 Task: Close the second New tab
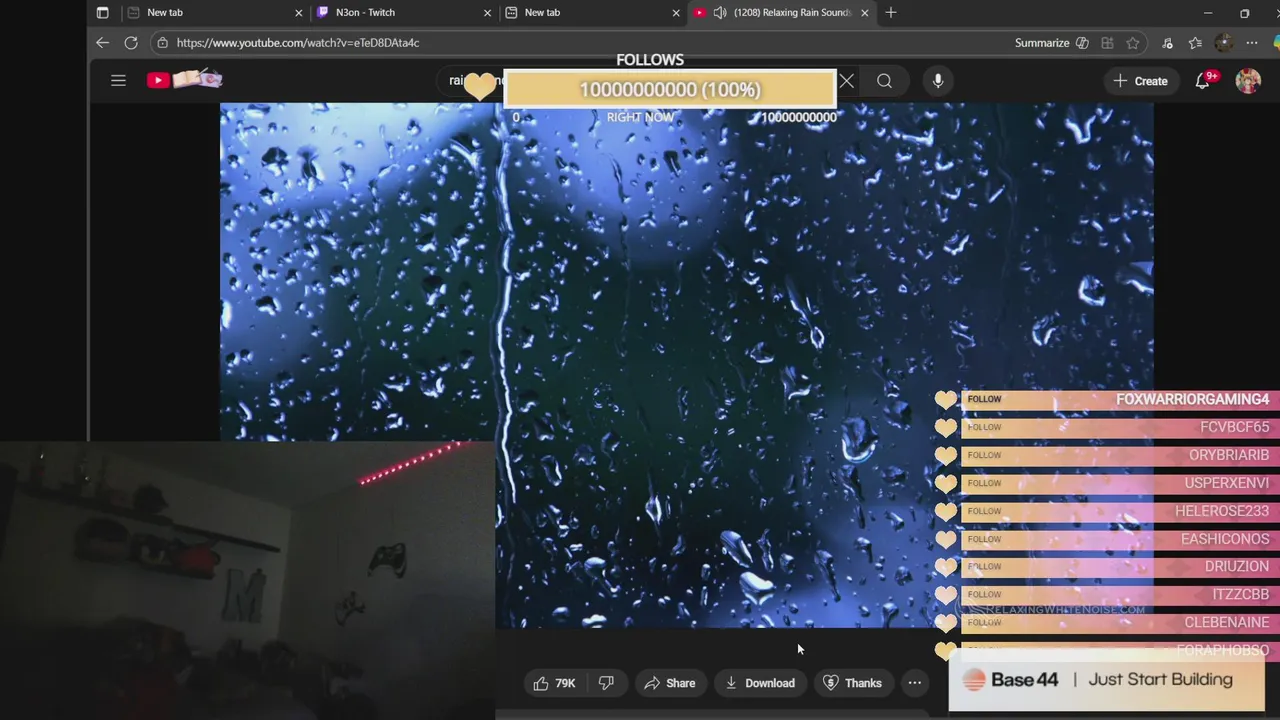(x=676, y=13)
